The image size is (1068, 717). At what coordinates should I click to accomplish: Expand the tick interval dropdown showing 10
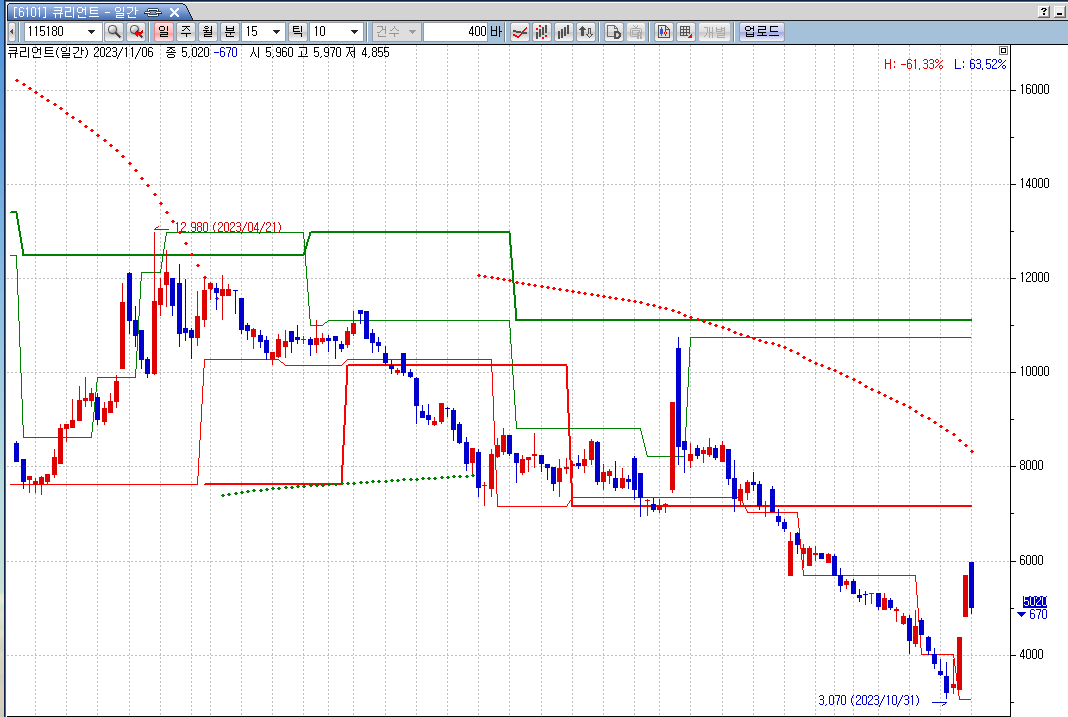point(352,32)
